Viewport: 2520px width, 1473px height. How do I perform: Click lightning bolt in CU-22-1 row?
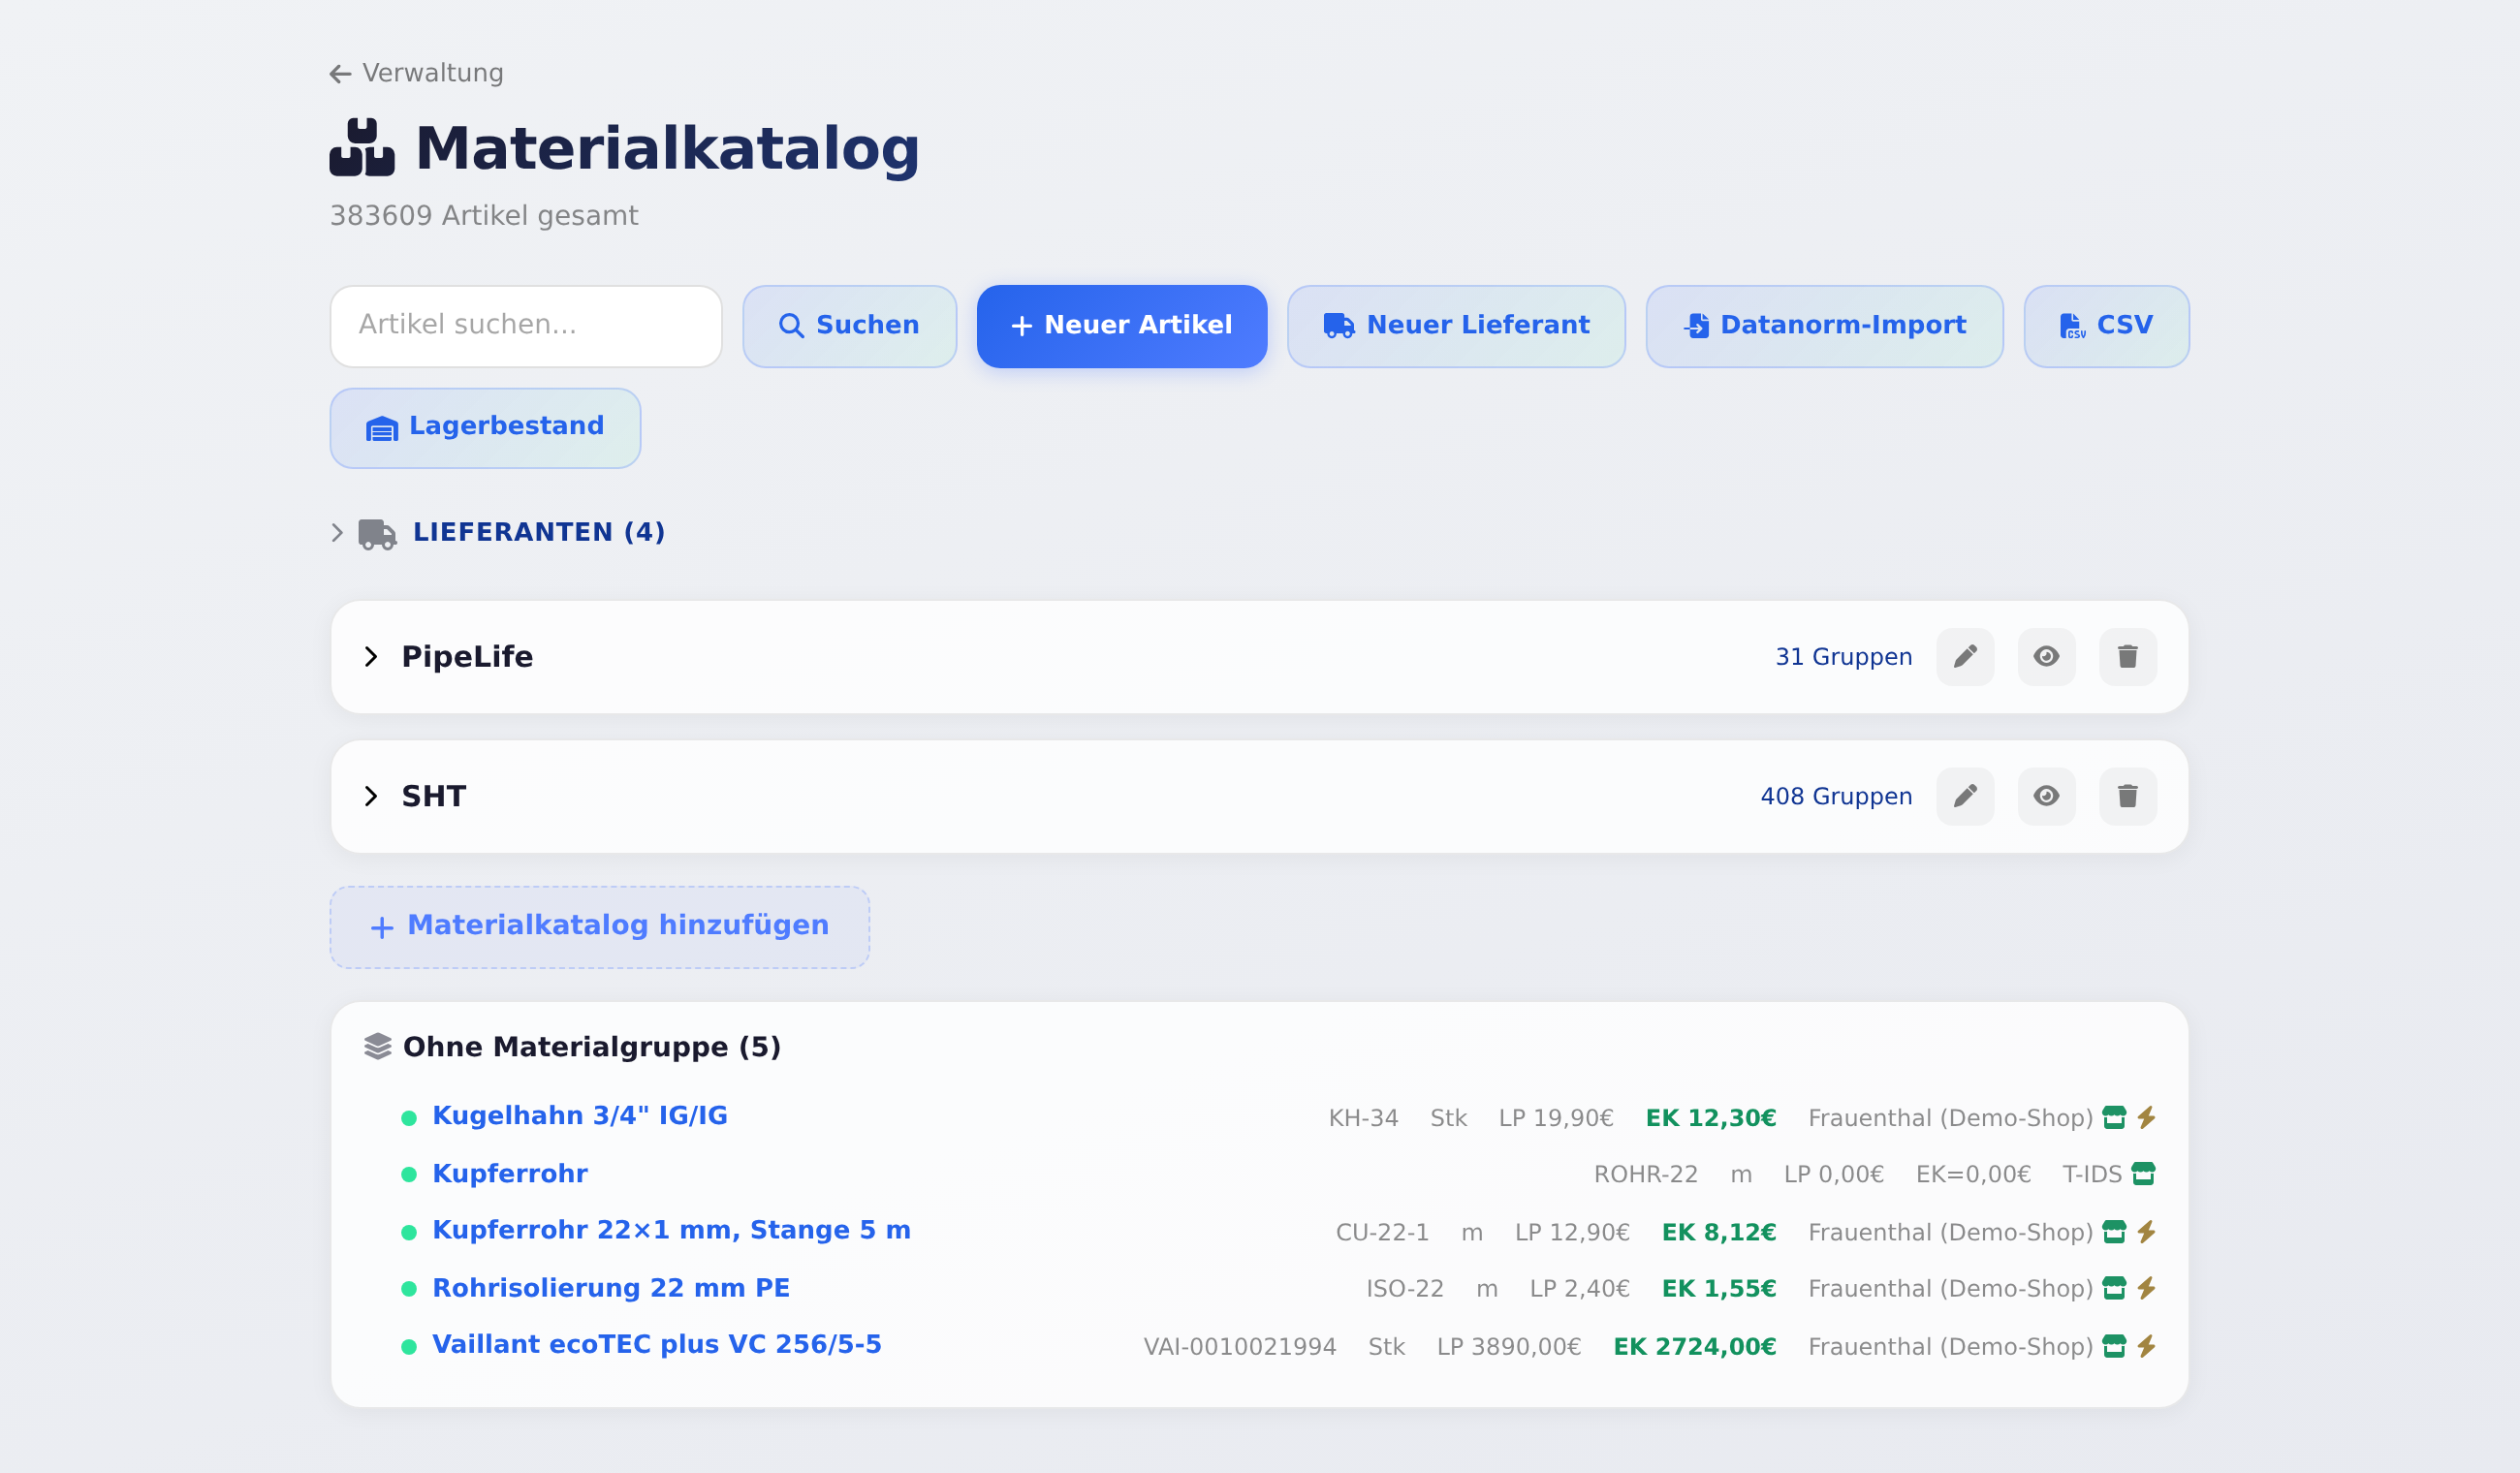click(x=2146, y=1231)
